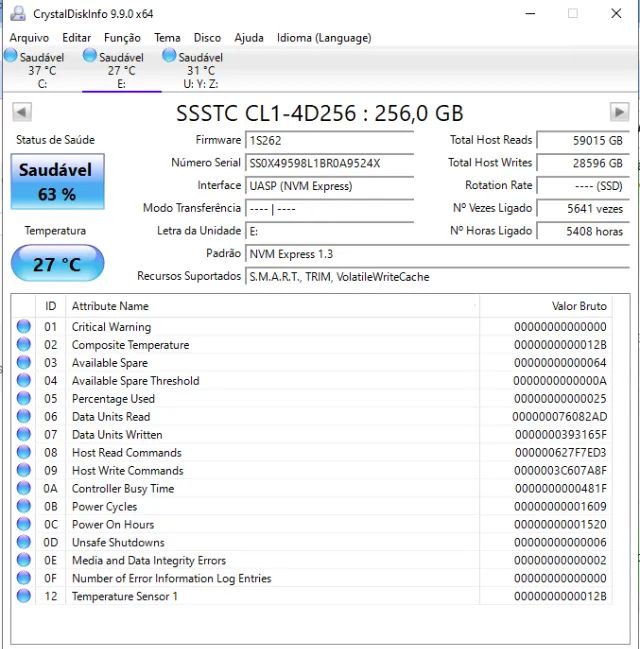The height and width of the screenshot is (649, 640).
Task: Minimize the CrystalDiskInfo window
Action: (530, 13)
